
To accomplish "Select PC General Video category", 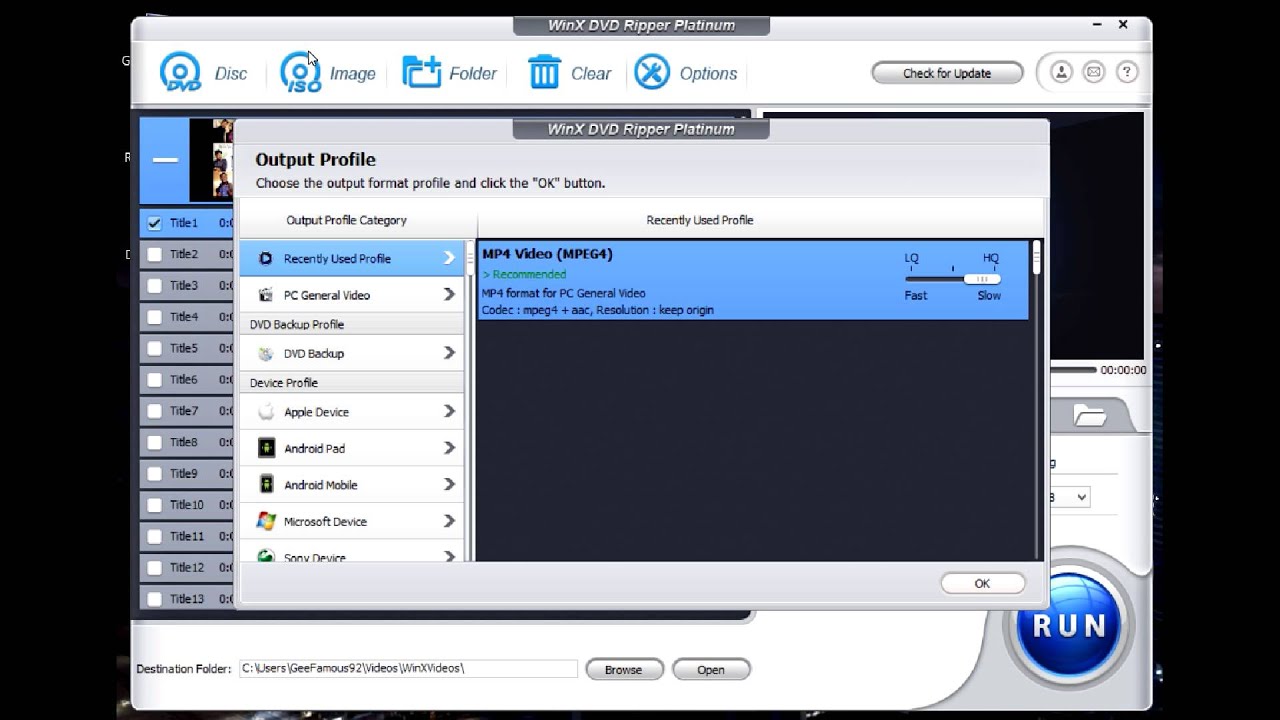I will tap(352, 295).
